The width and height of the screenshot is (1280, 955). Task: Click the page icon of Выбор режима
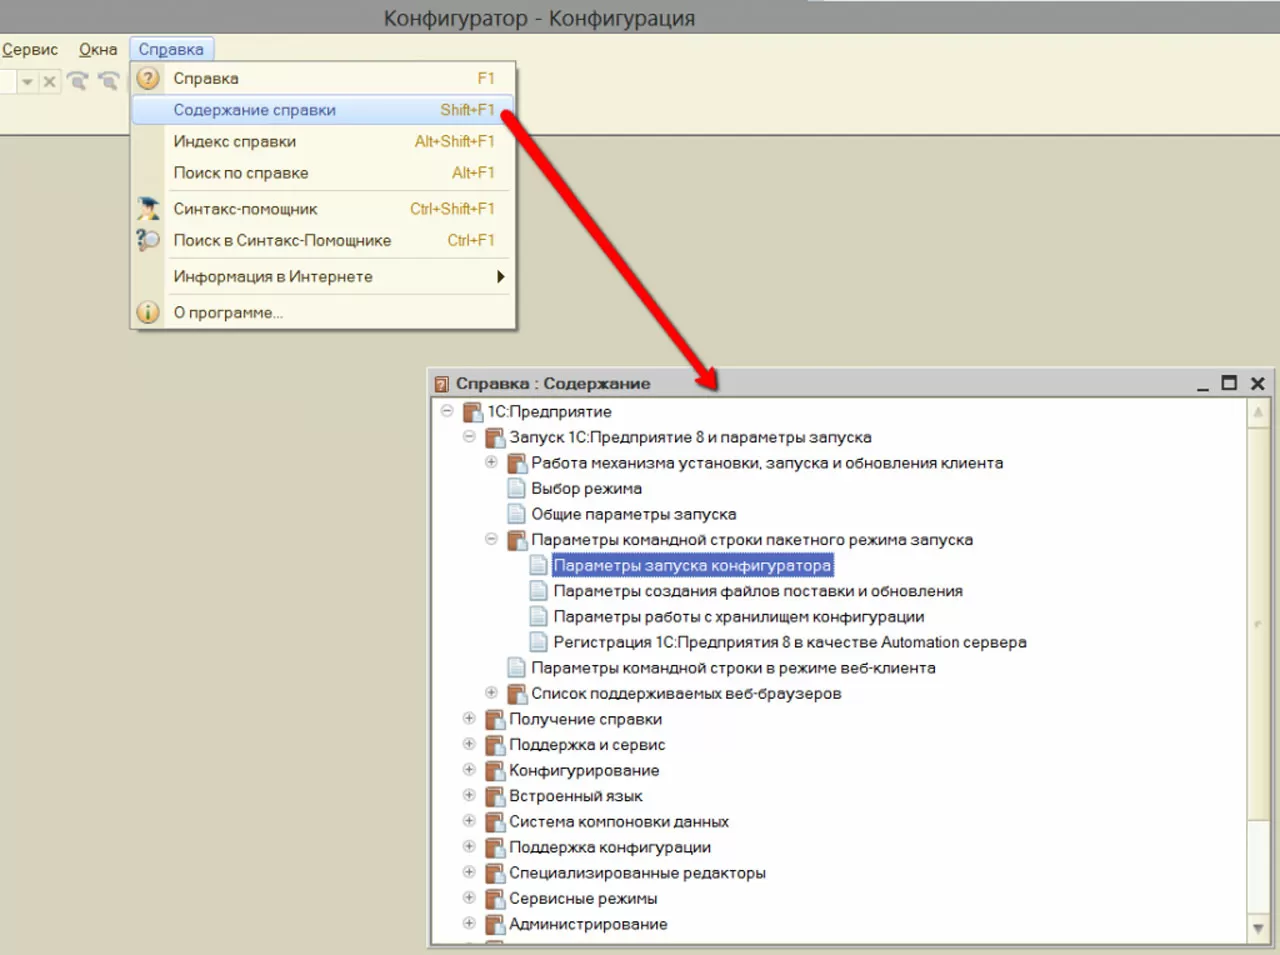516,488
